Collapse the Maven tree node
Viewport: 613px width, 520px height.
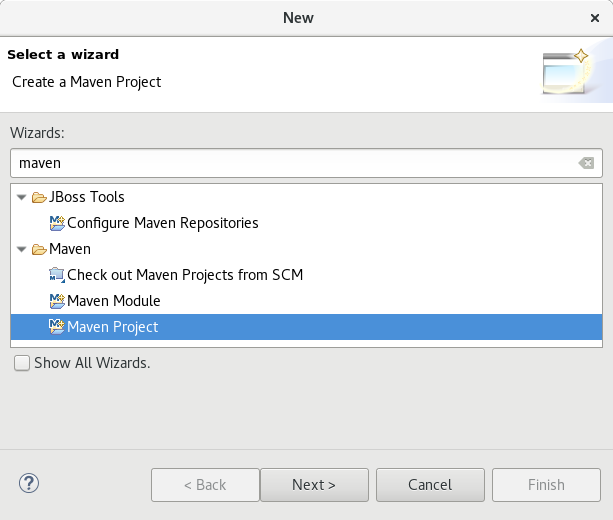[22, 249]
